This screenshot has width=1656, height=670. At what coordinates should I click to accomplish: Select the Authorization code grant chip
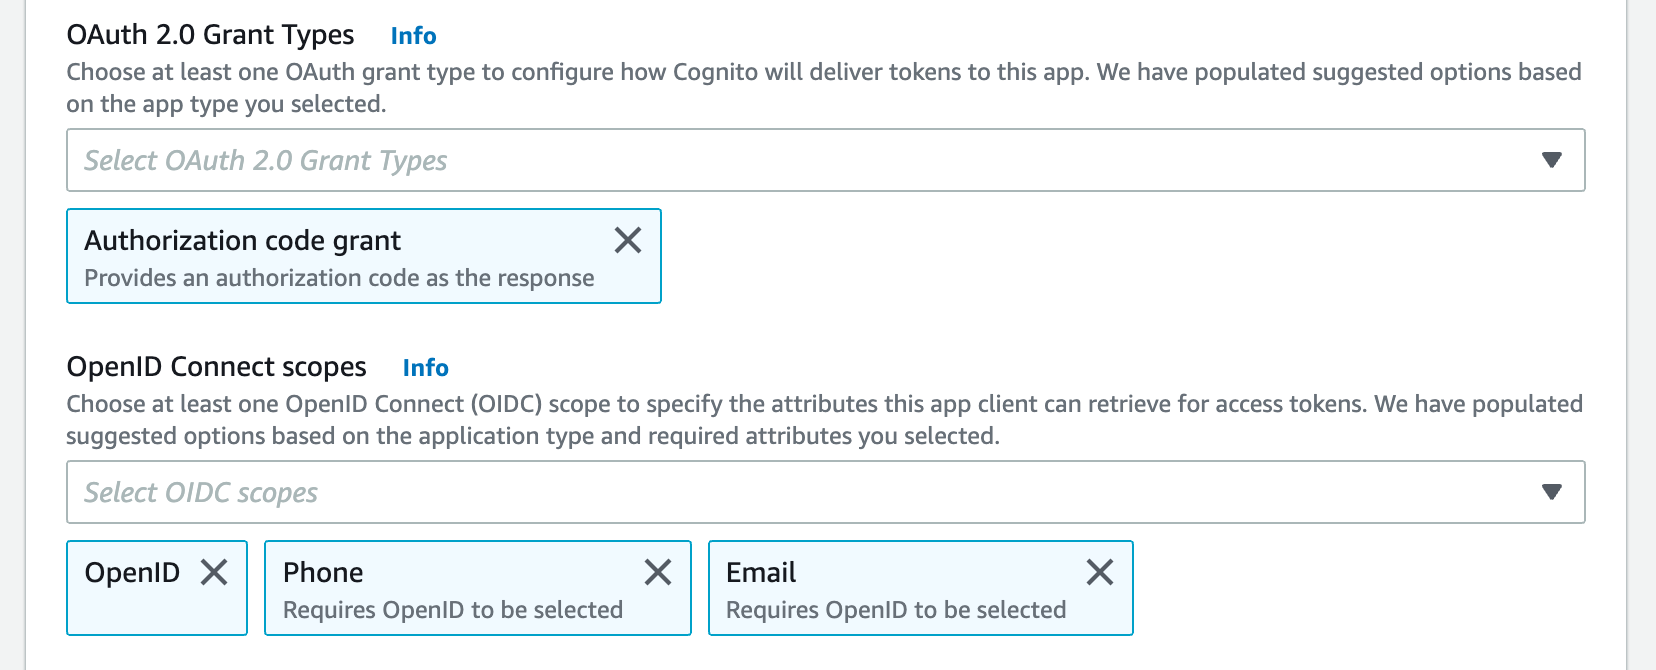coord(244,240)
